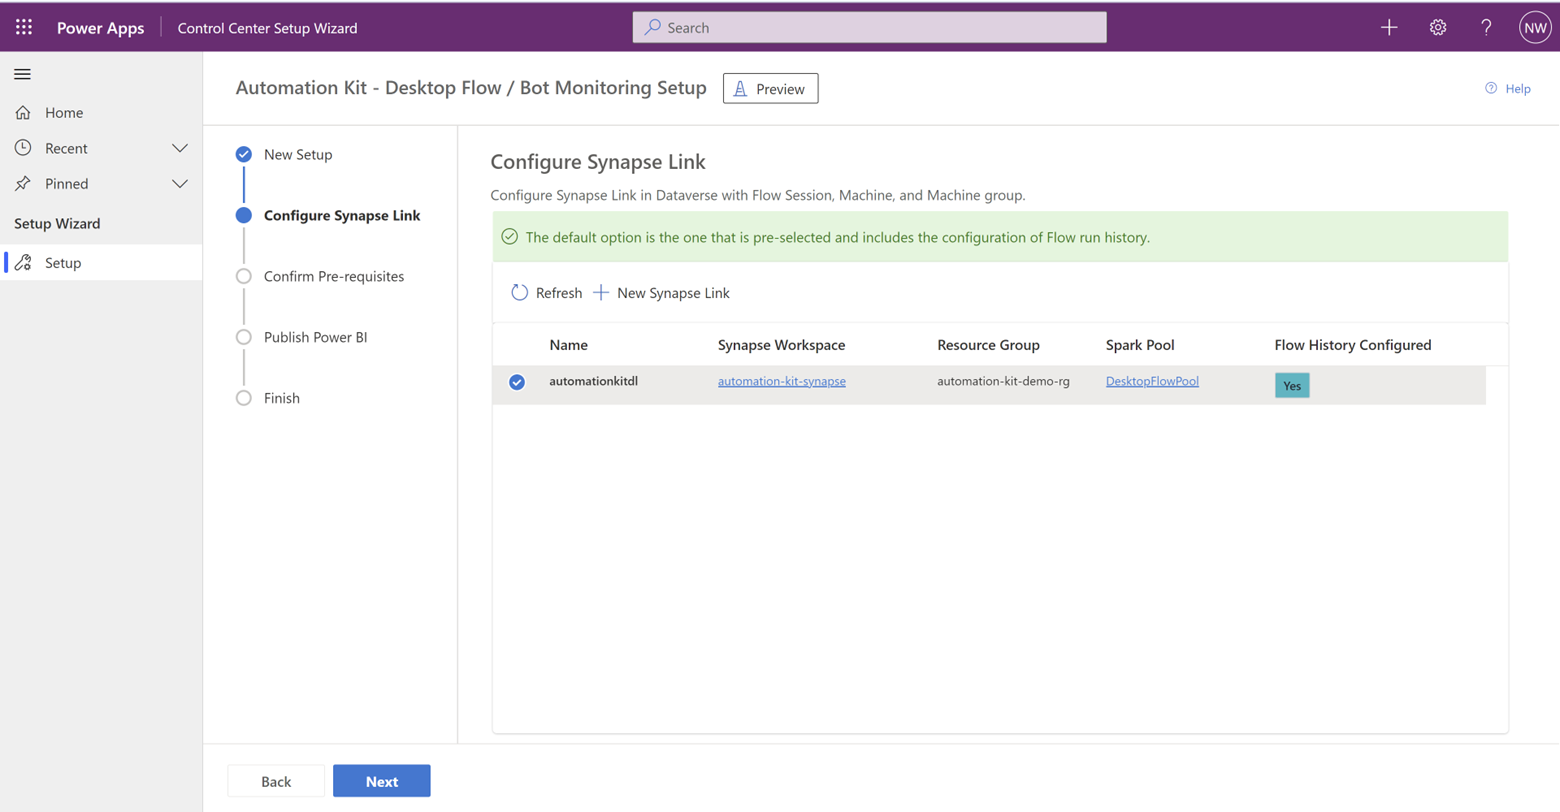Click the Setup Wizard group heading

(57, 223)
